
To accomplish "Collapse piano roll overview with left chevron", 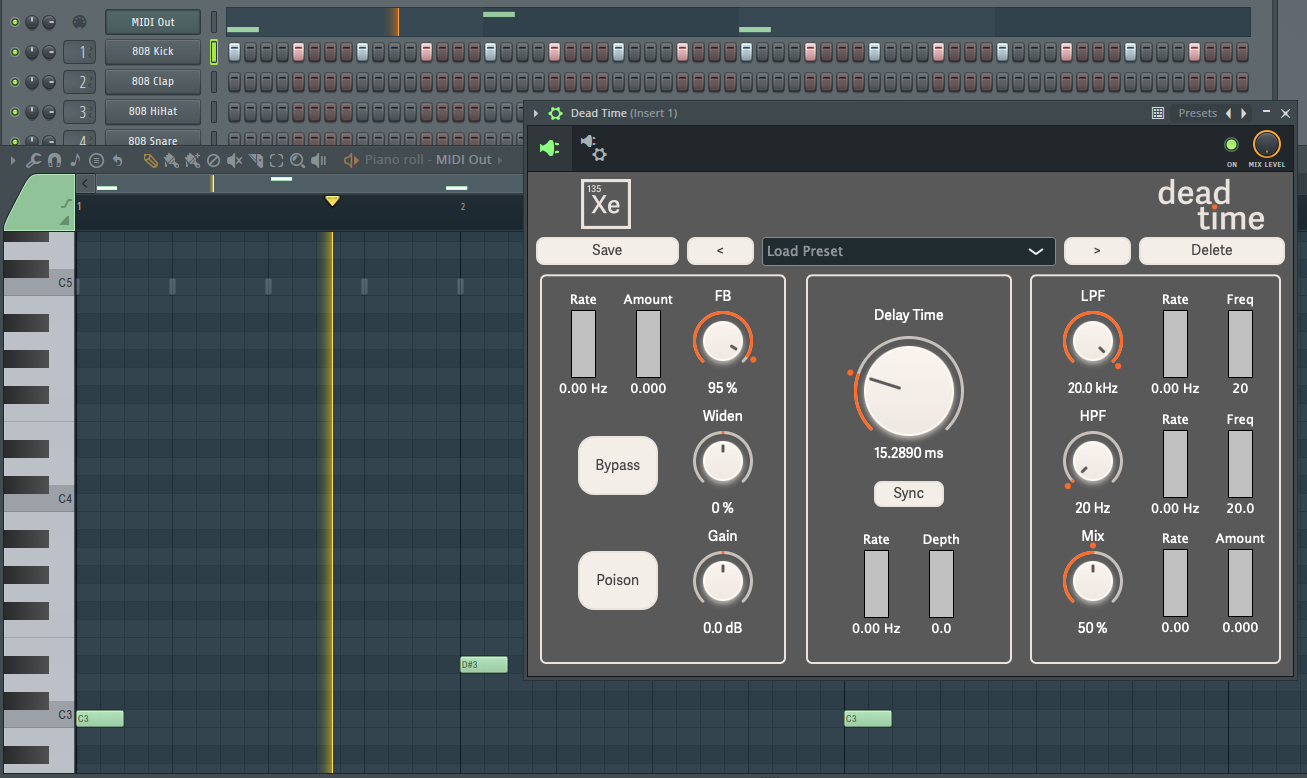I will pyautogui.click(x=86, y=183).
